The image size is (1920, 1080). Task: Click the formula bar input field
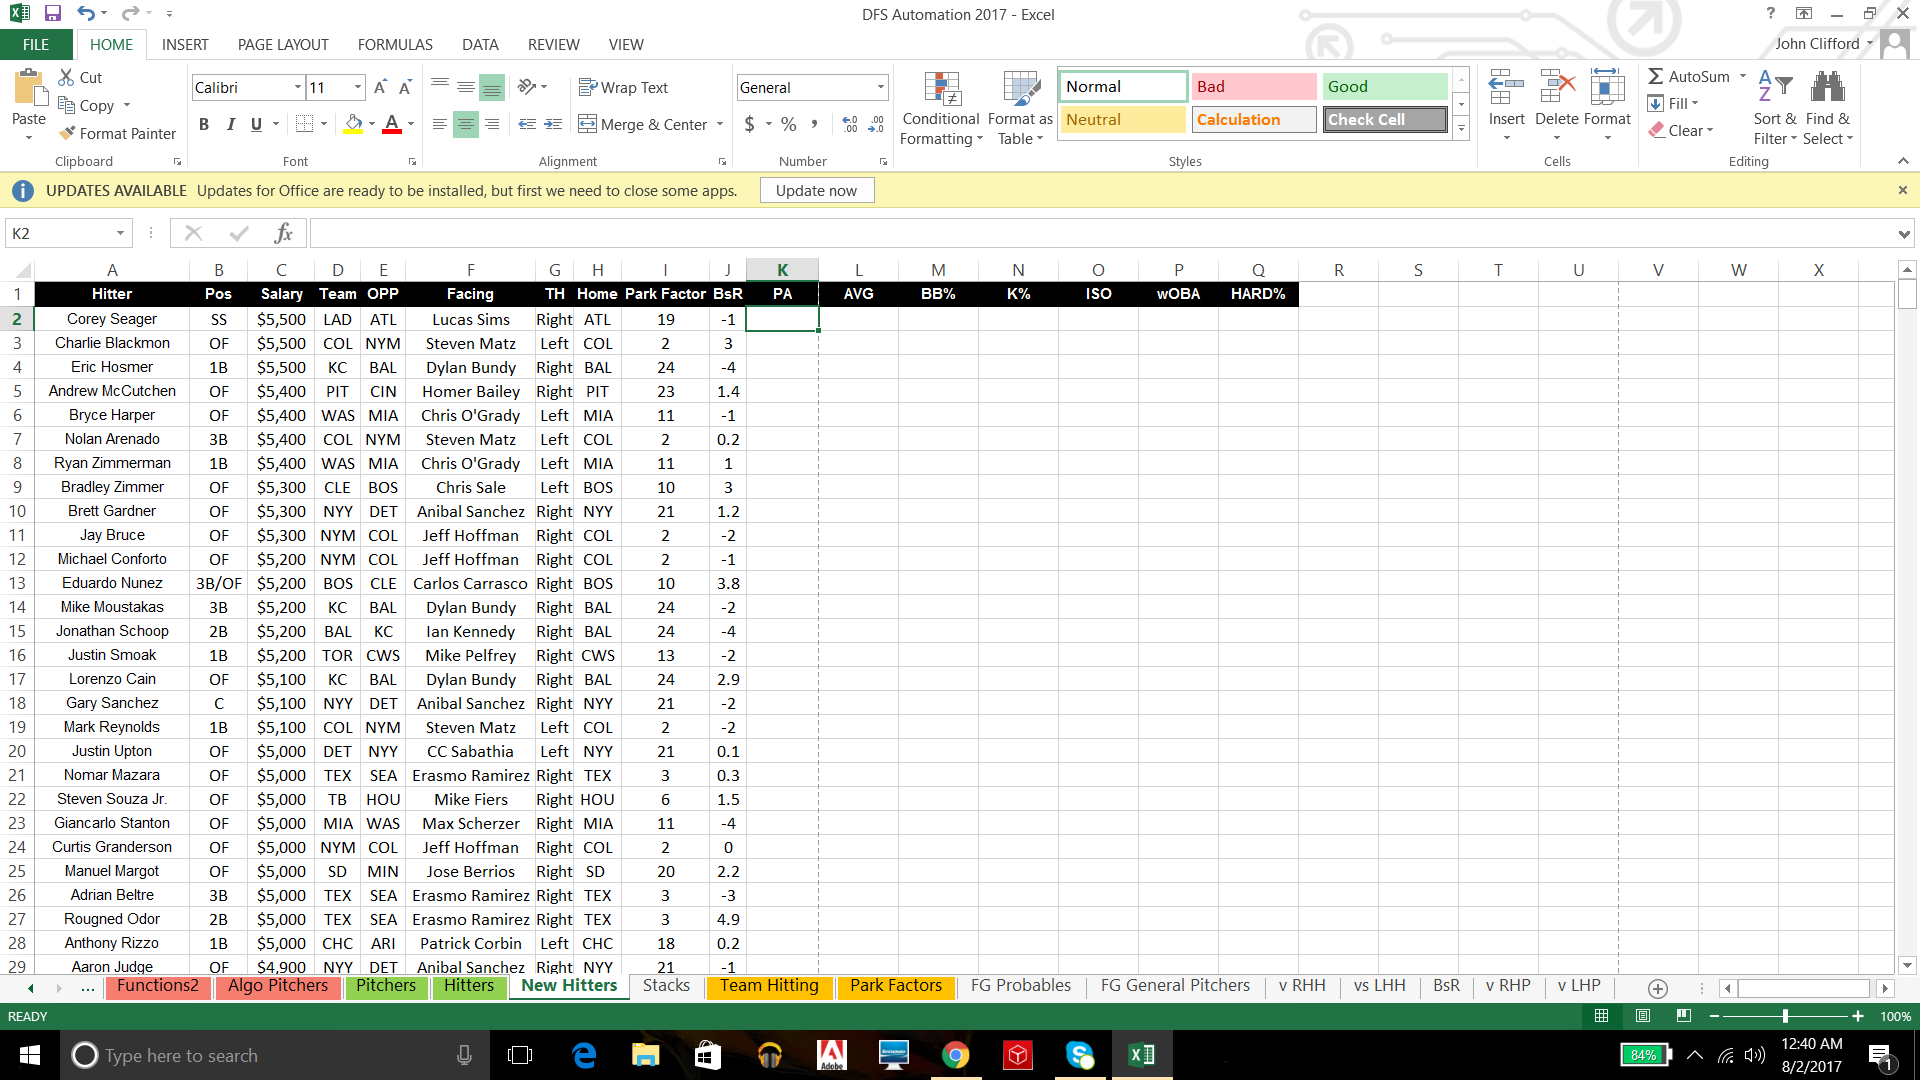pos(1102,233)
